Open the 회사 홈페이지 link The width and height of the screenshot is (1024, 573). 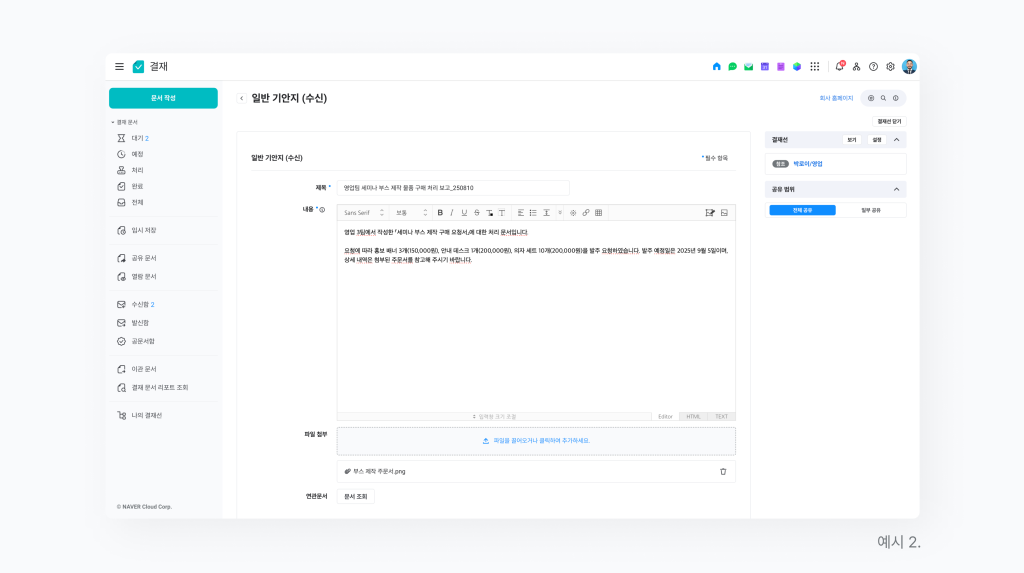coord(836,98)
